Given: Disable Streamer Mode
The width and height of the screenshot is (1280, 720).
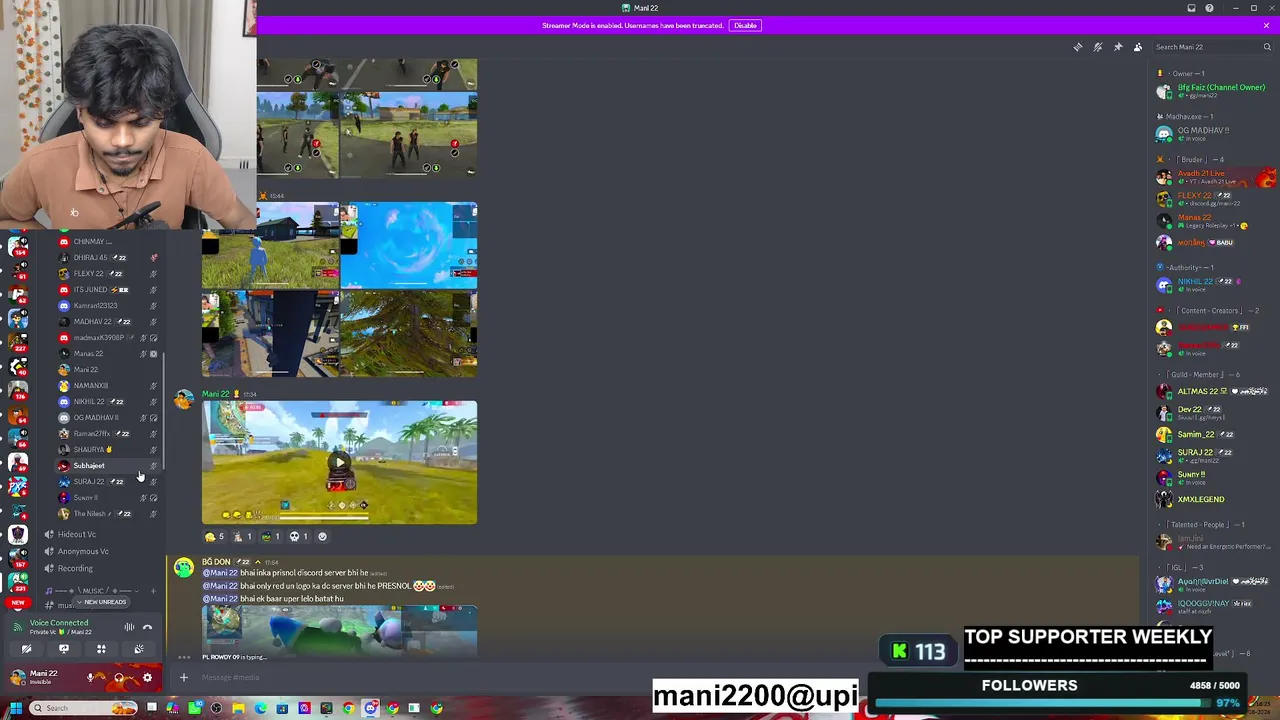Looking at the screenshot, I should (745, 25).
